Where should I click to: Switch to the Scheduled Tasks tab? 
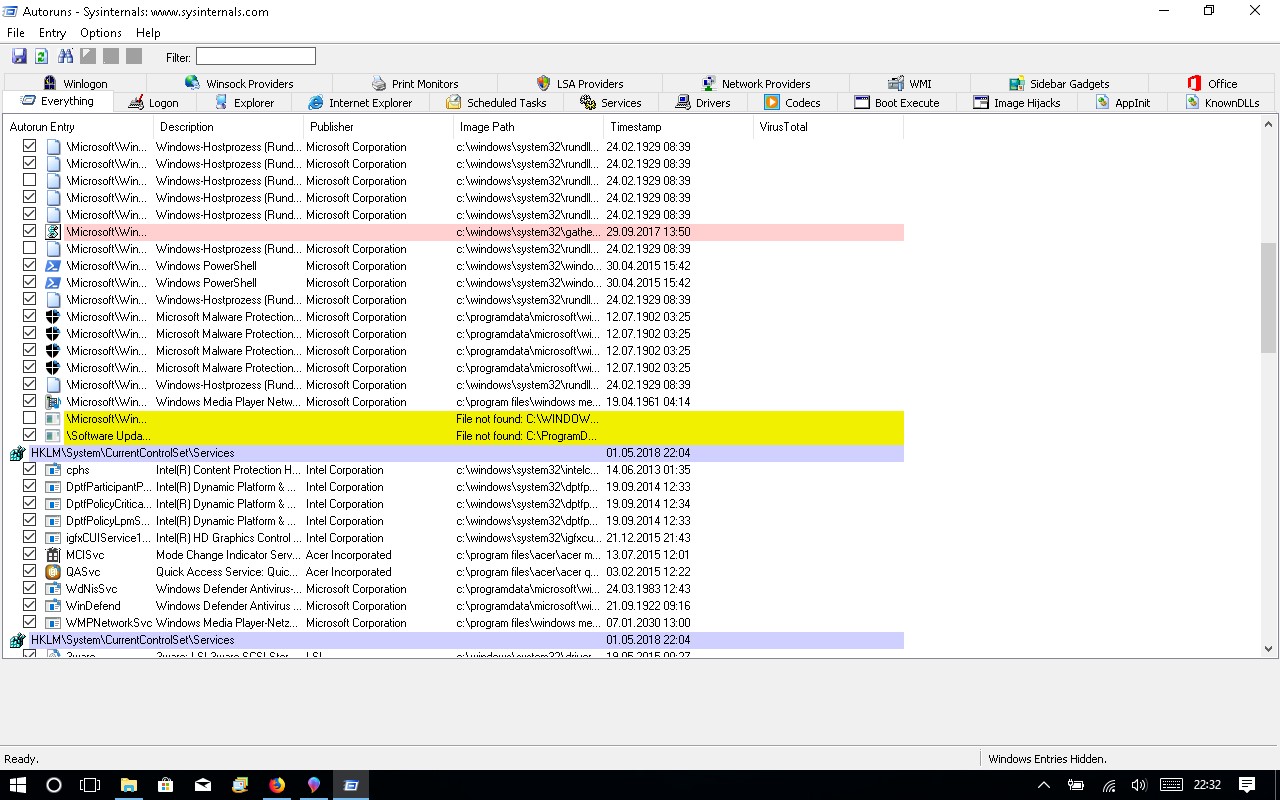[x=496, y=102]
